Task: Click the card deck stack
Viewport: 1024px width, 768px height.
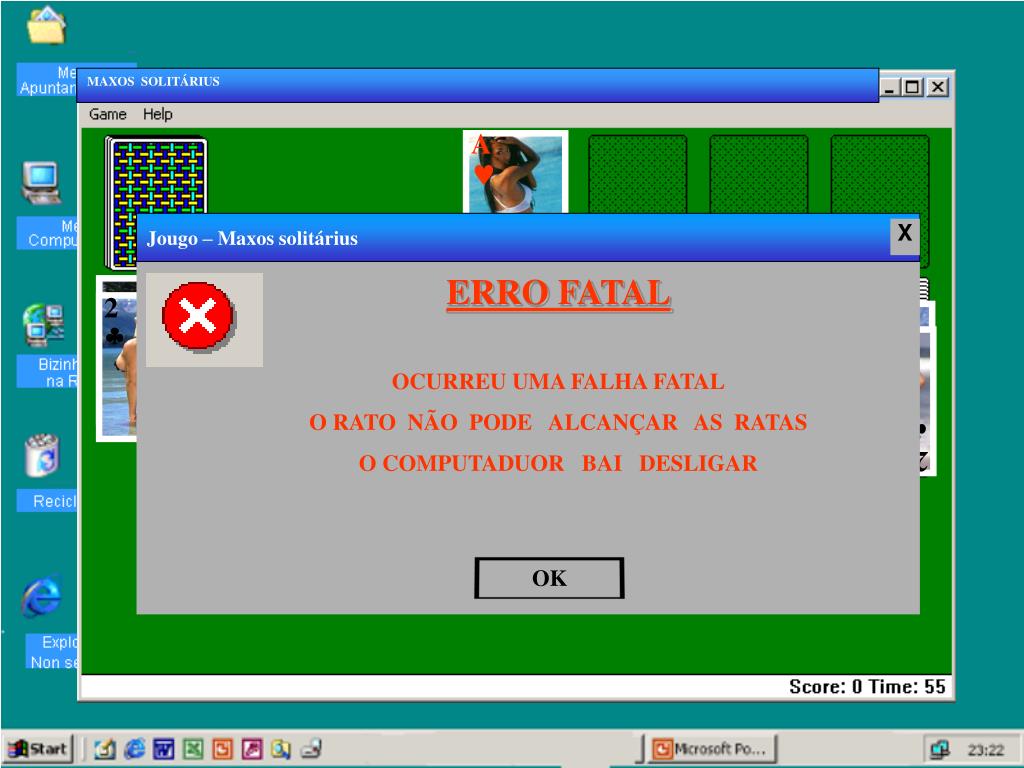Action: point(155,175)
